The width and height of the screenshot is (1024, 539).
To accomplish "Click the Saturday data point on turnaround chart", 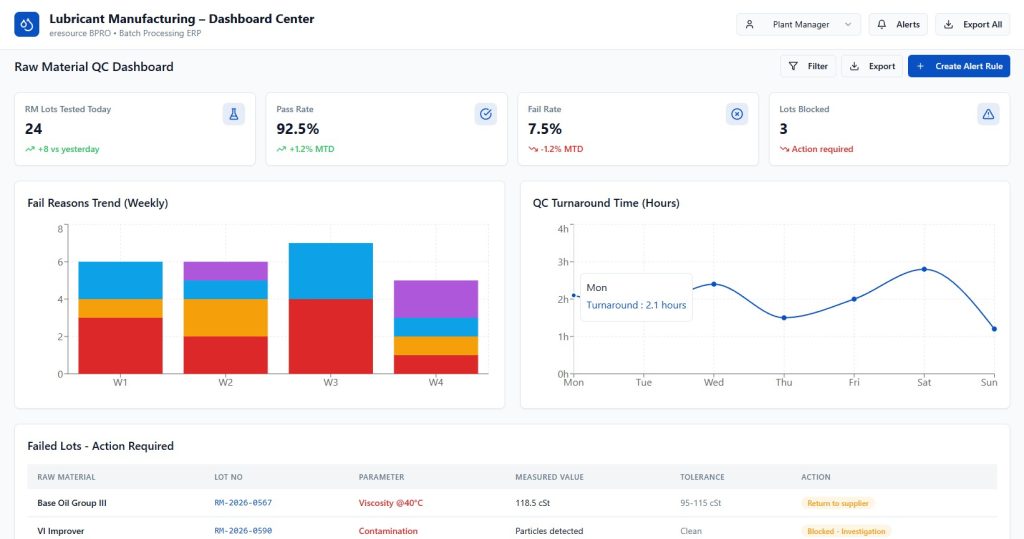I will [x=924, y=269].
